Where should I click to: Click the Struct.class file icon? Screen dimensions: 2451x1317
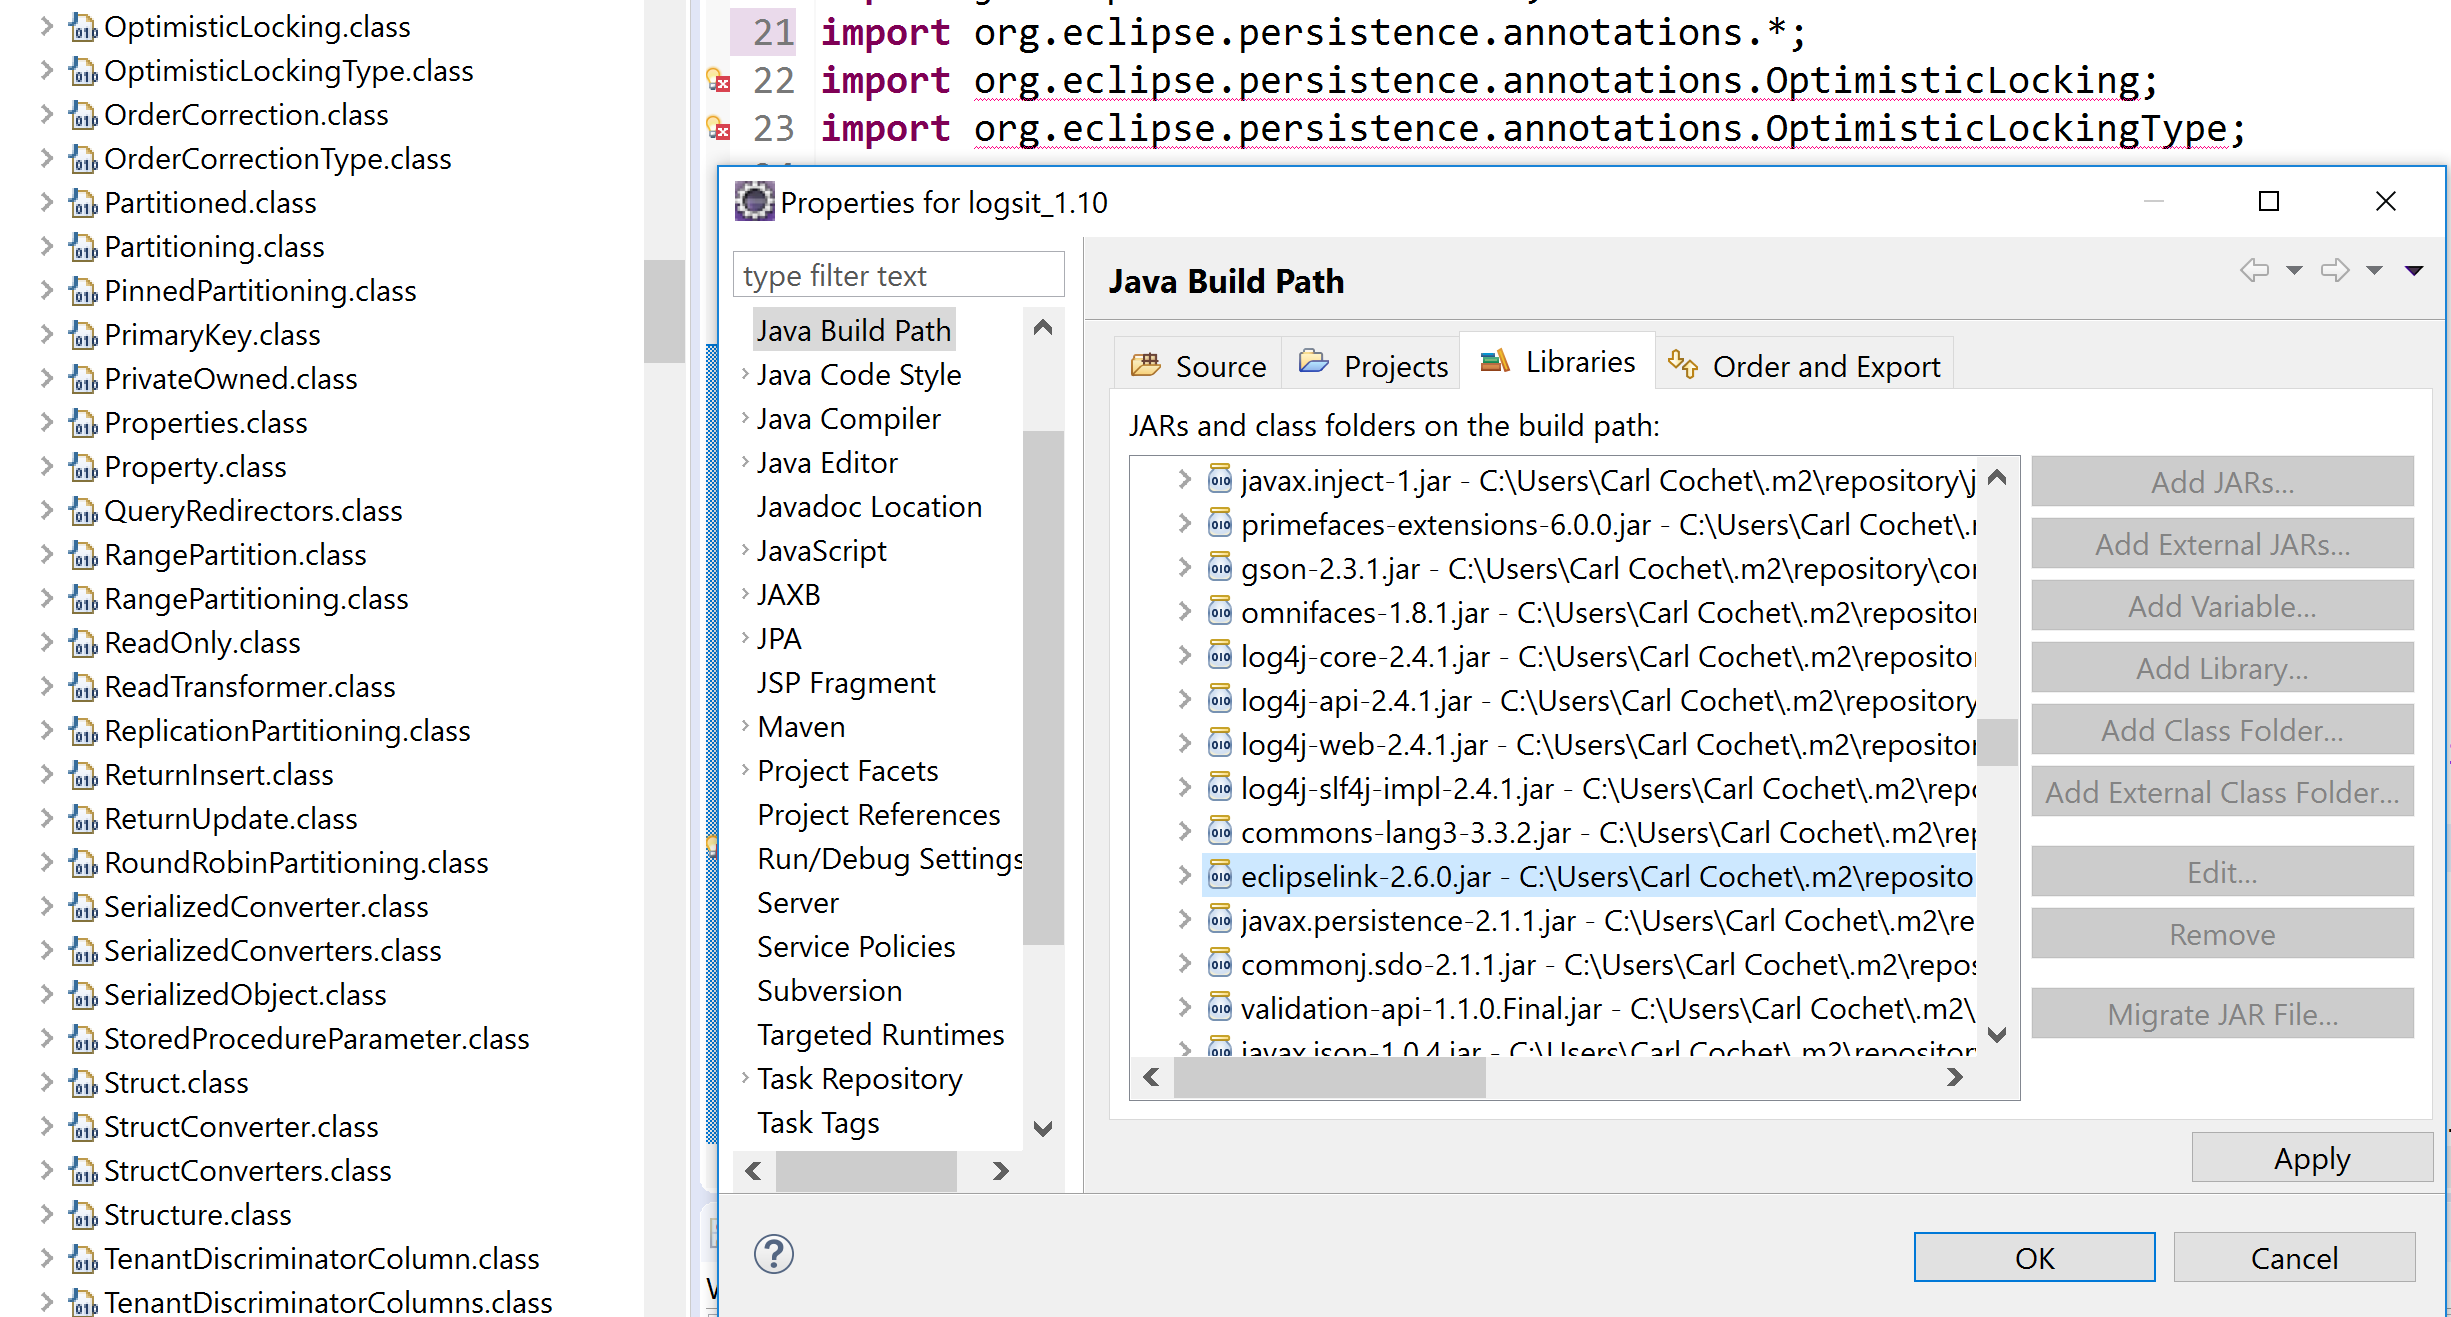tap(83, 1083)
